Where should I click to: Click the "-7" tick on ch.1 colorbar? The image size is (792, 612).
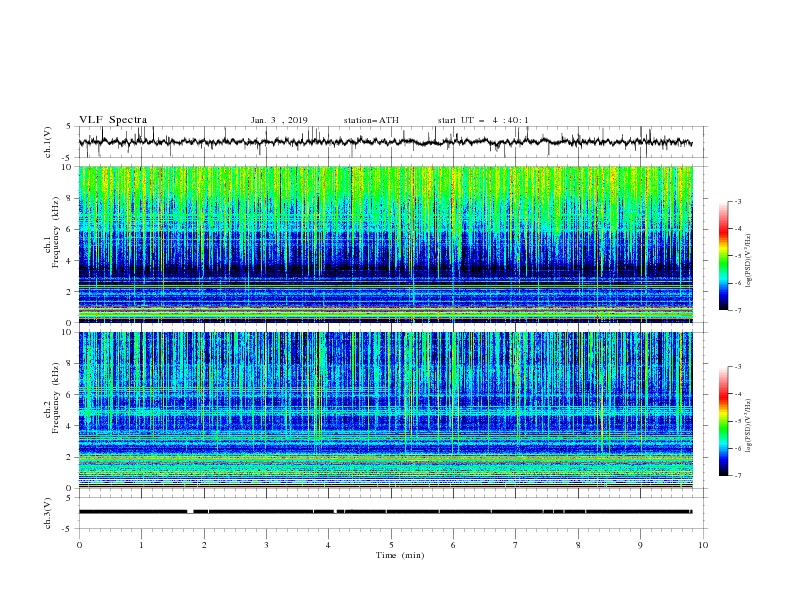point(737,310)
